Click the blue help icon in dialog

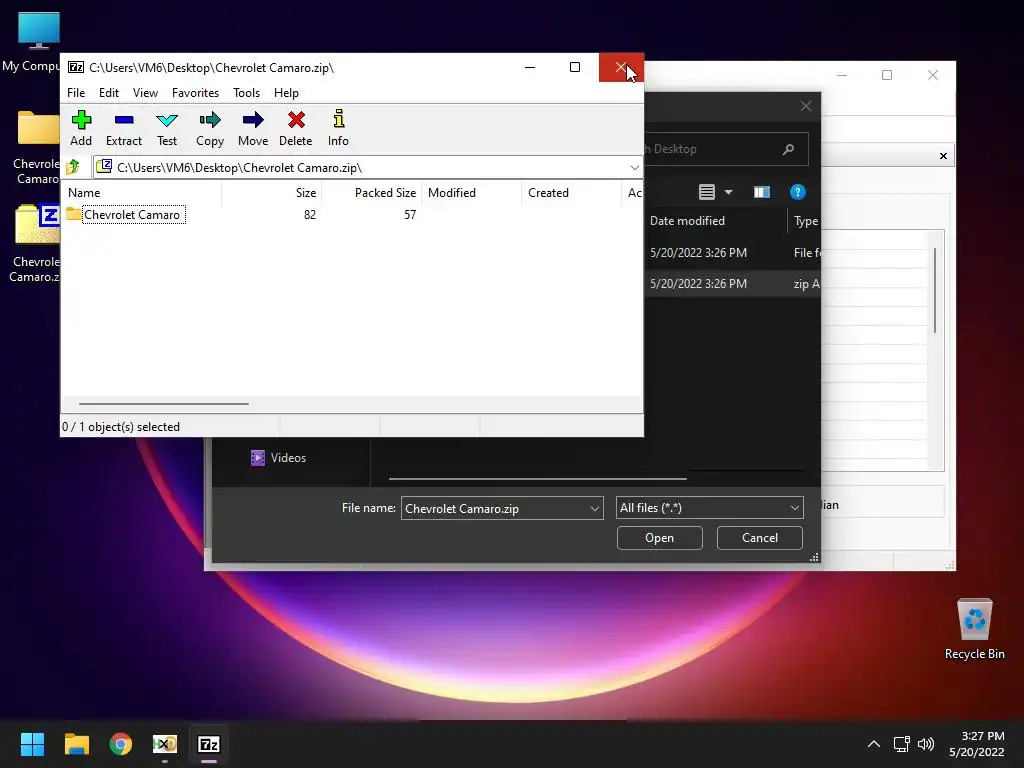[797, 192]
